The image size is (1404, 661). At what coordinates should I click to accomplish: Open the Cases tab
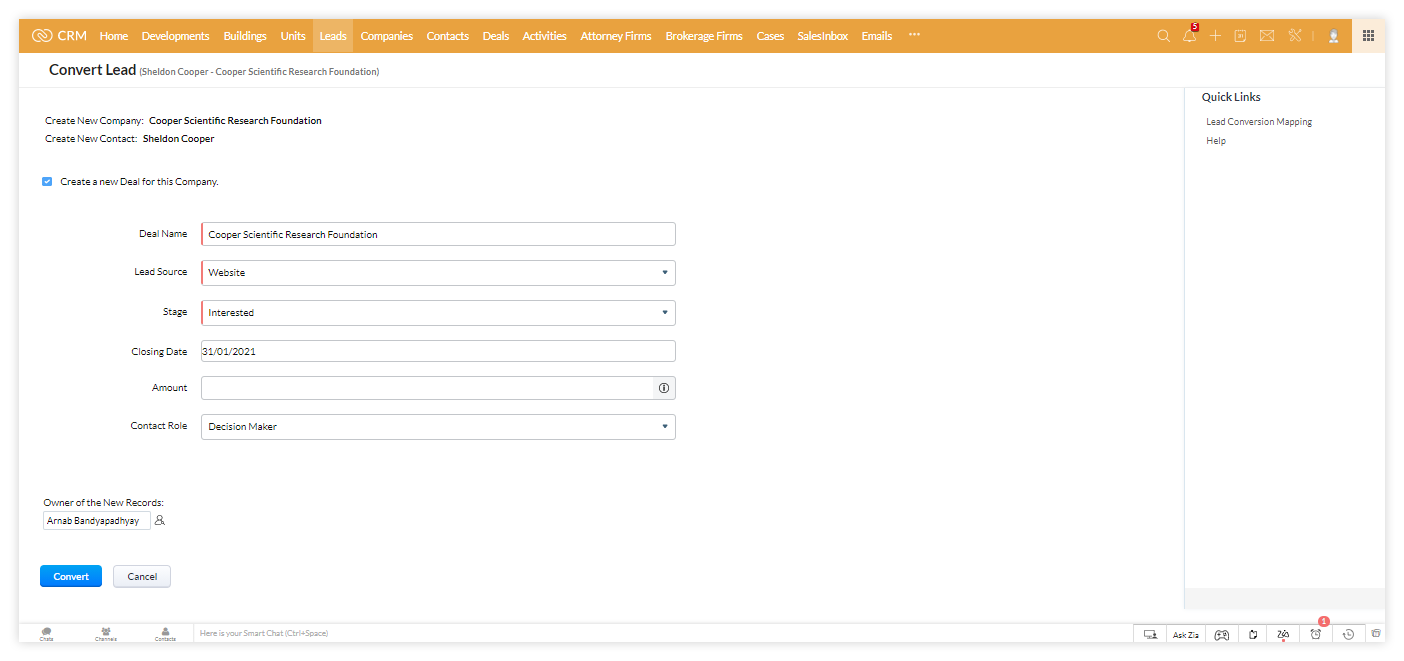click(x=770, y=36)
